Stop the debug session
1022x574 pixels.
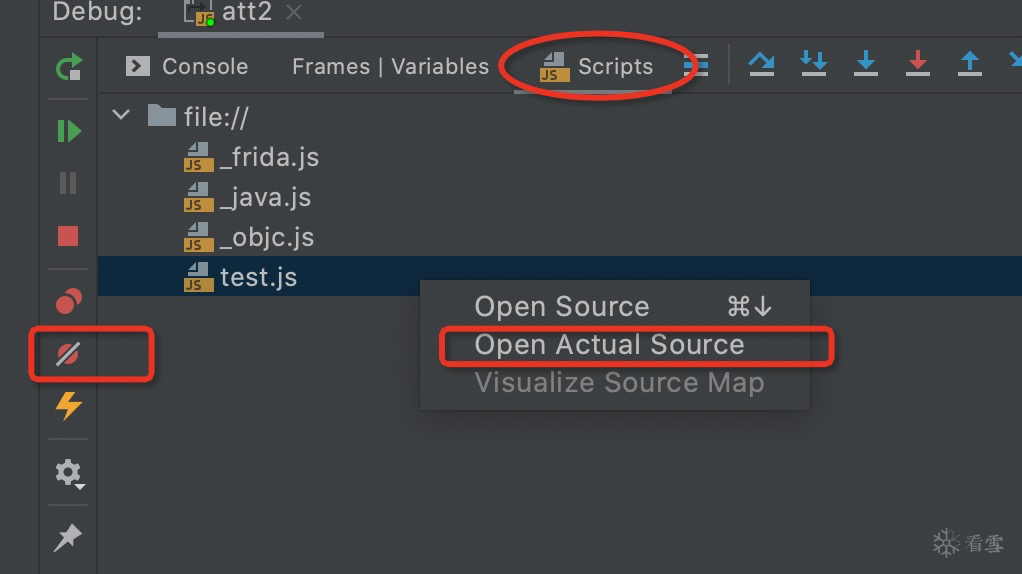pyautogui.click(x=68, y=236)
